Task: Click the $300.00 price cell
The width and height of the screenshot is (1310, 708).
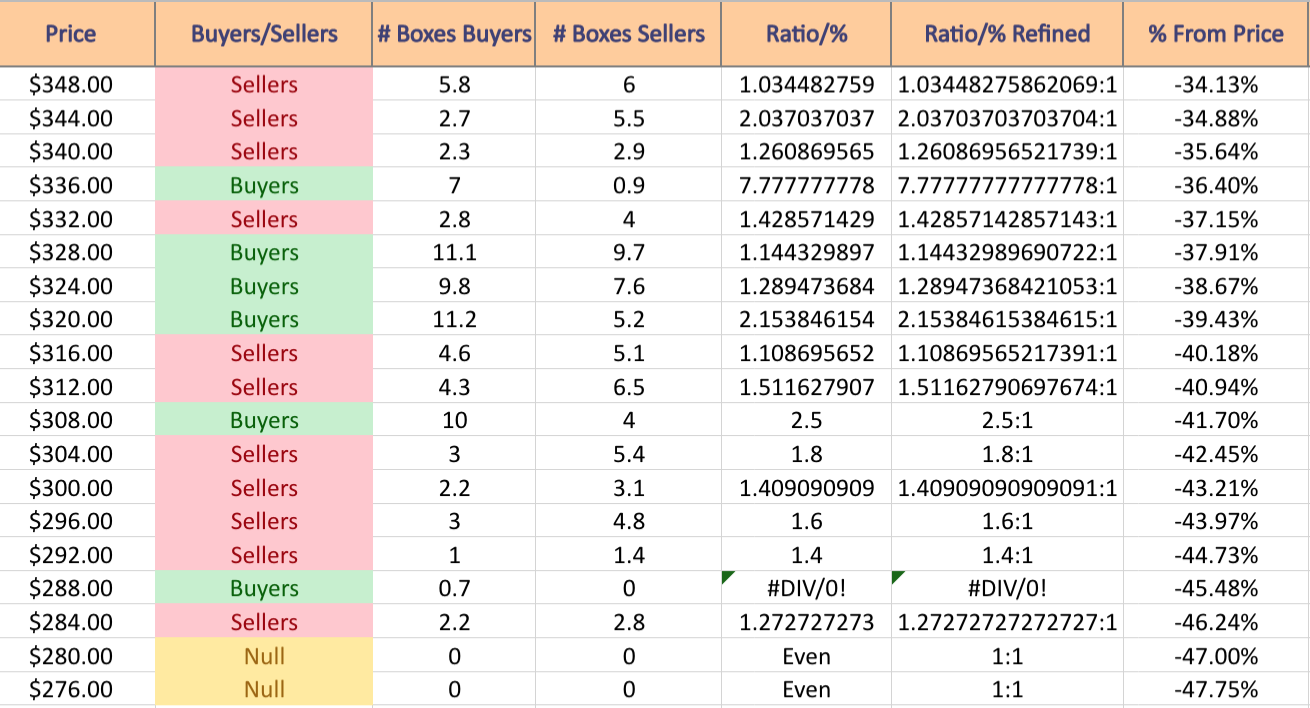Action: point(77,488)
